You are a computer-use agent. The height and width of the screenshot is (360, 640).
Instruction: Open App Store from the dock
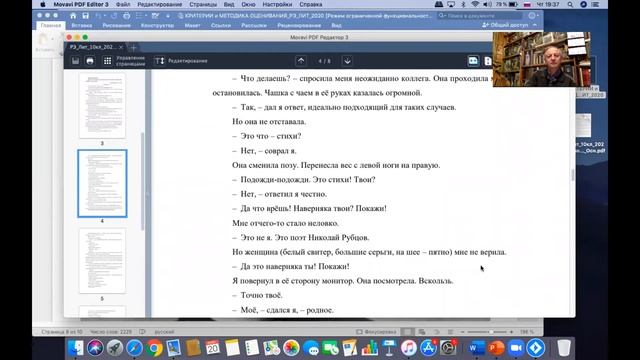coord(428,348)
